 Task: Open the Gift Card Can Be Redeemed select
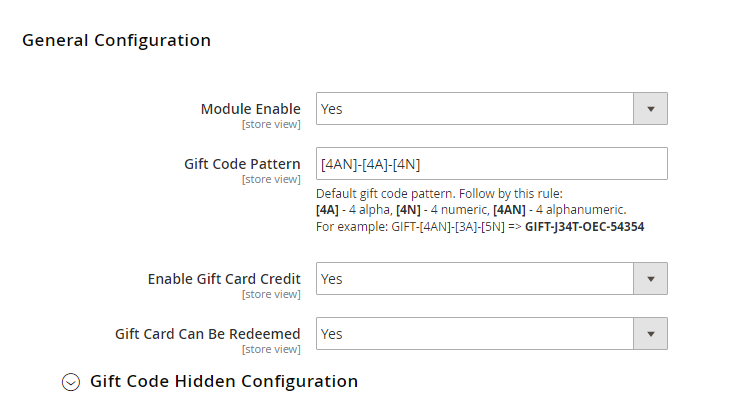[492, 334]
